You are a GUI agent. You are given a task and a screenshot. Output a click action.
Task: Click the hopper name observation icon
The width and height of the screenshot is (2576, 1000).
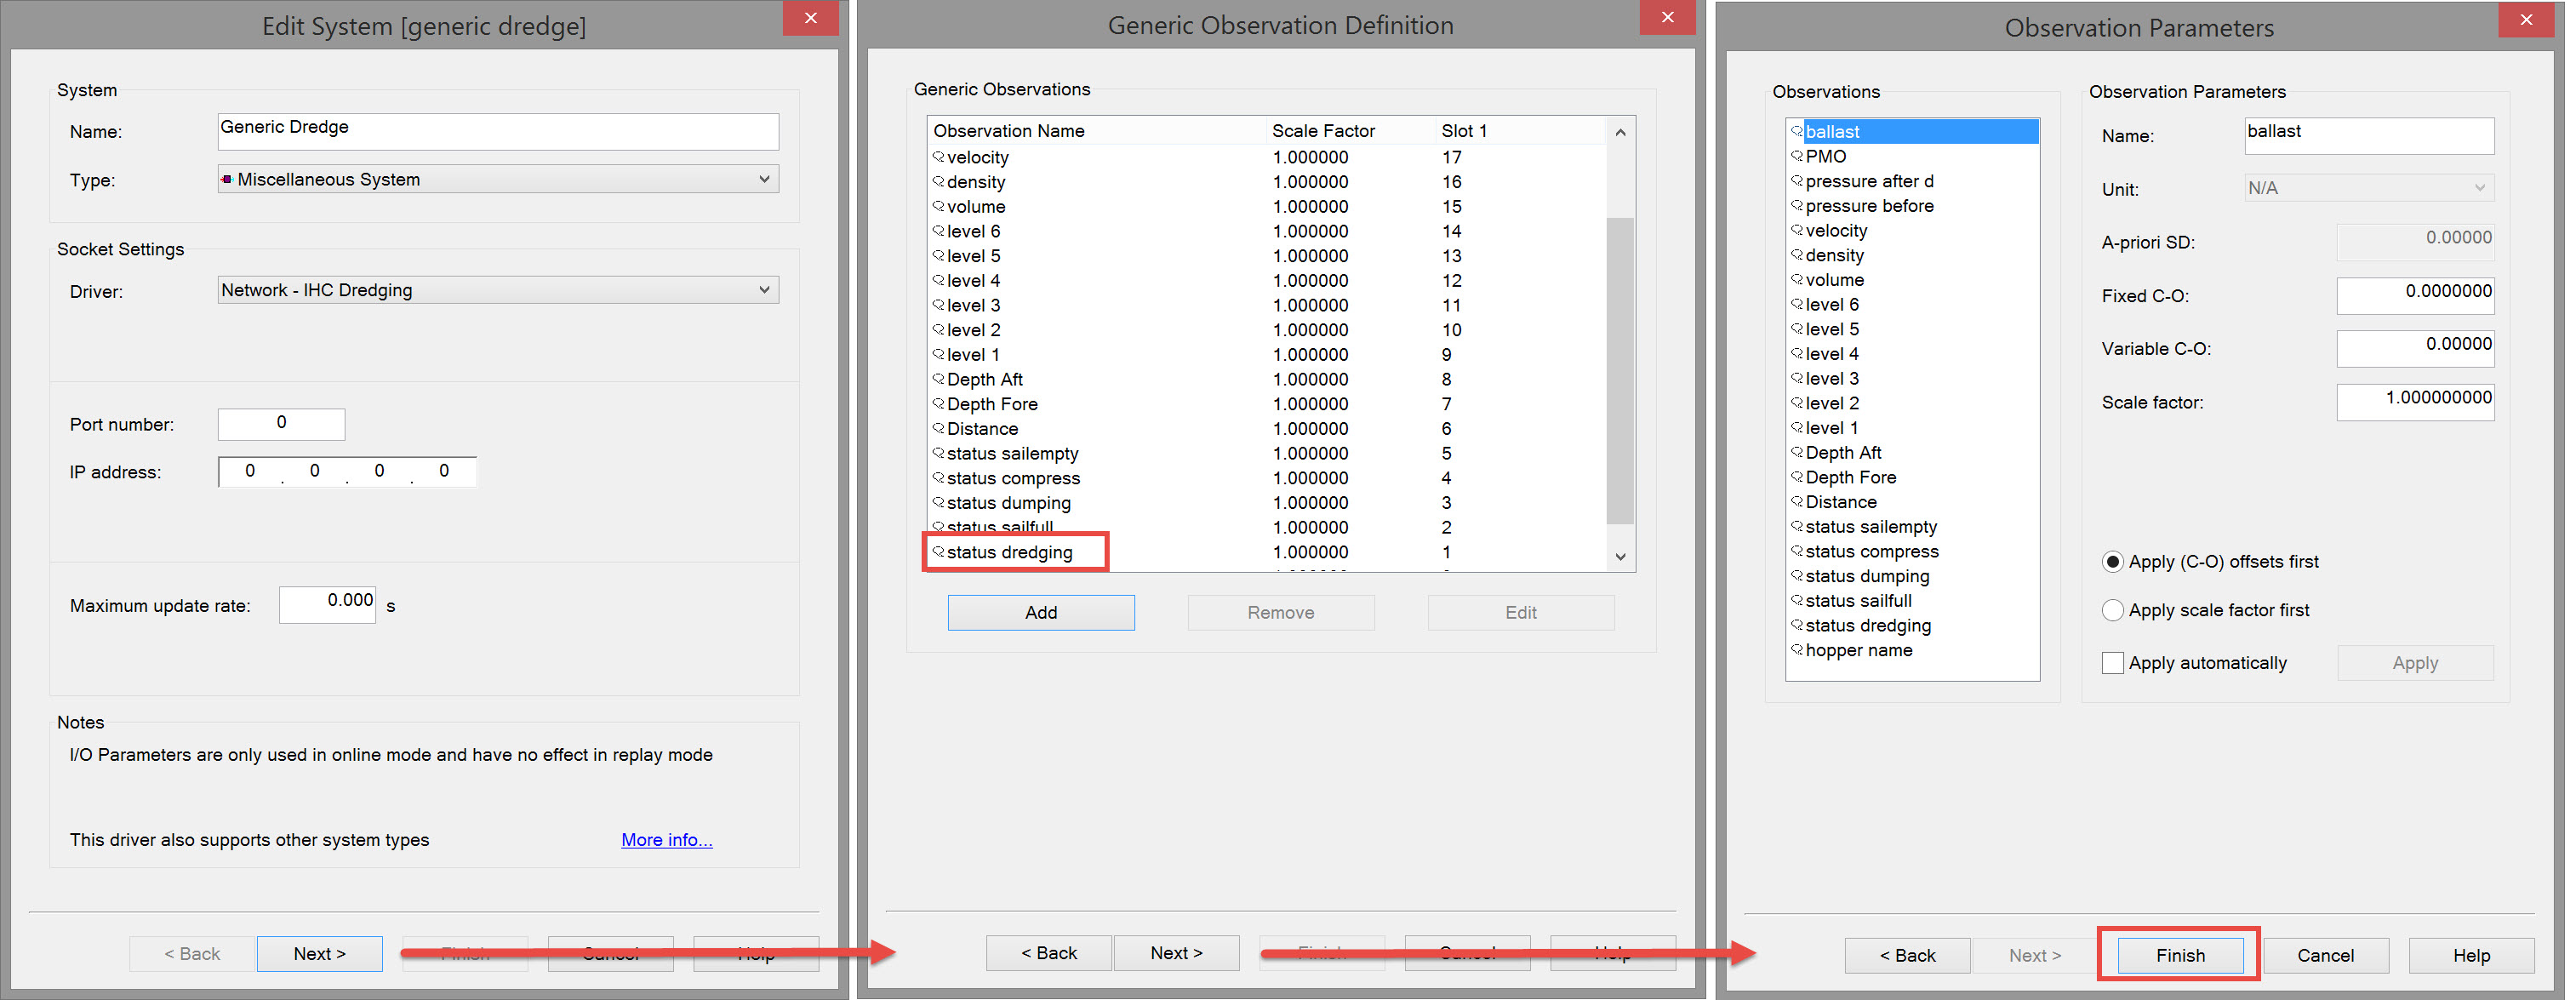pos(1797,650)
